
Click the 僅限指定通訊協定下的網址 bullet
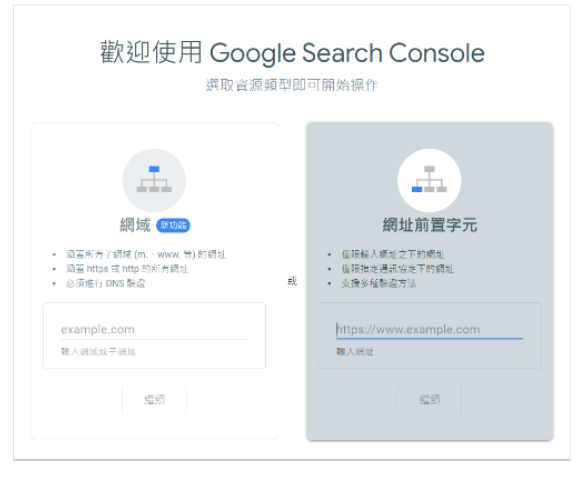tap(398, 269)
